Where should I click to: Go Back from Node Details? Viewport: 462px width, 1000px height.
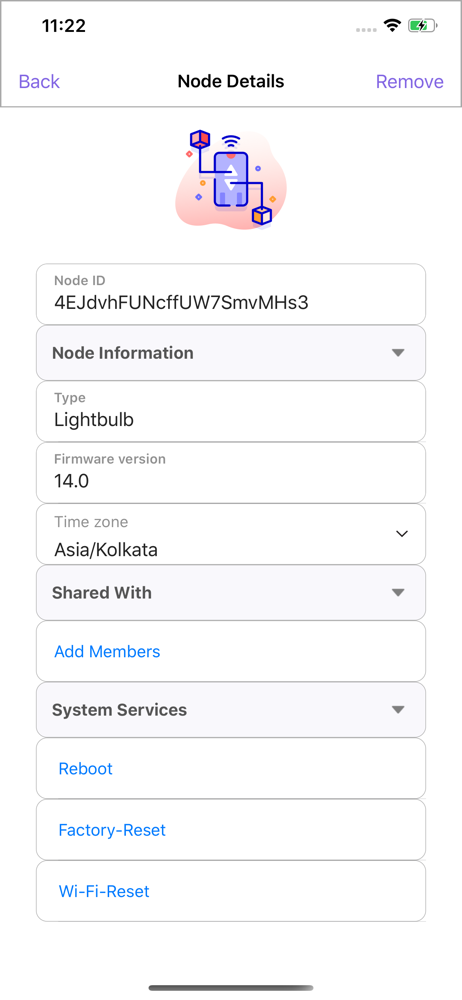39,82
